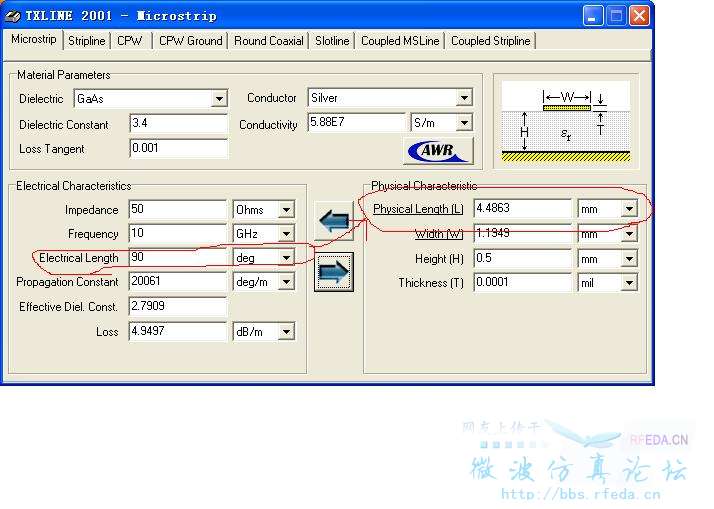This screenshot has height=509, width=714.
Task: Open the Physical Length mm dropdown
Action: (x=629, y=209)
